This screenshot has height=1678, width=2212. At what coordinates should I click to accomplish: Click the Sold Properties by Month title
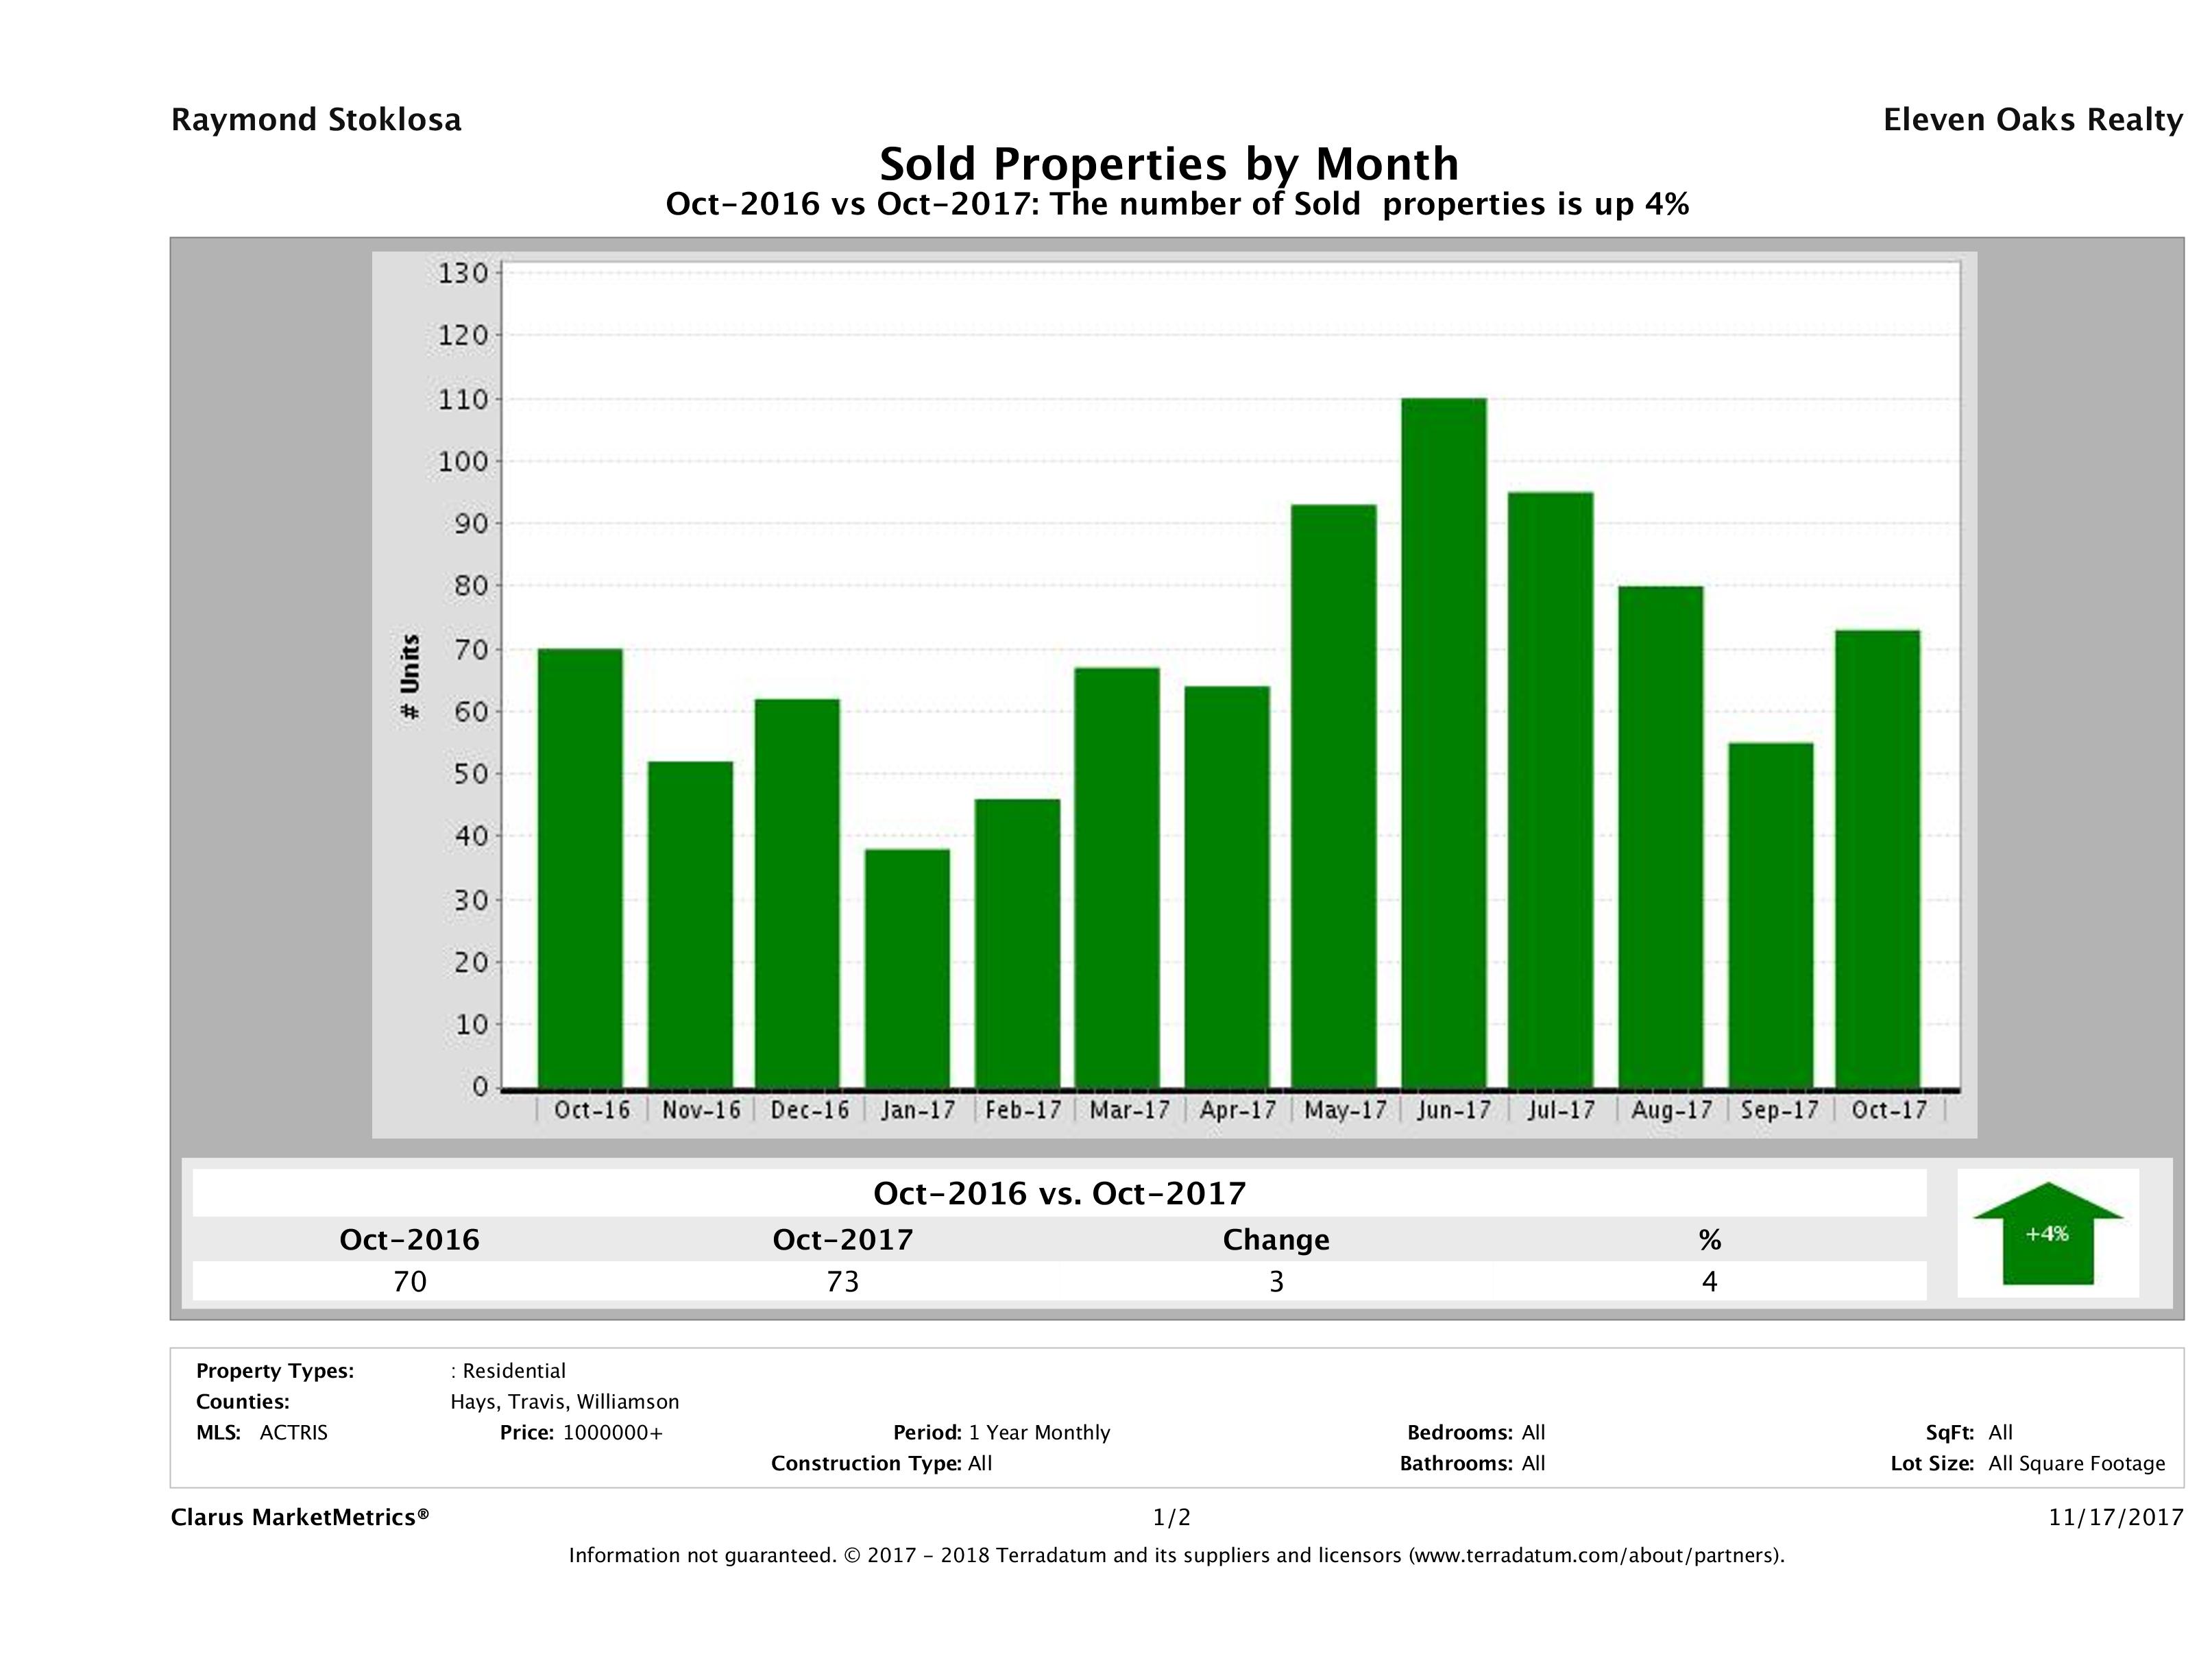1168,163
